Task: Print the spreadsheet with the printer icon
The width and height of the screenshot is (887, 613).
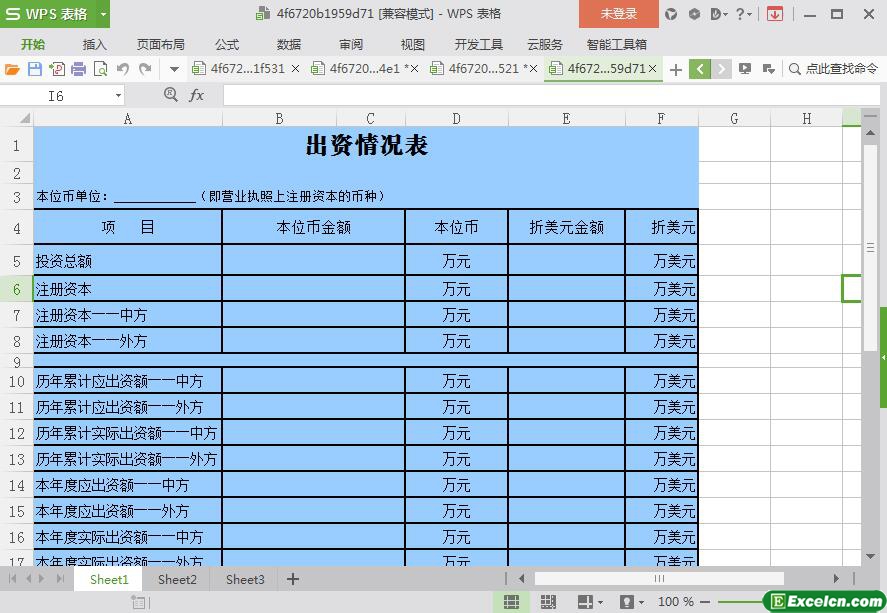Action: coord(79,69)
